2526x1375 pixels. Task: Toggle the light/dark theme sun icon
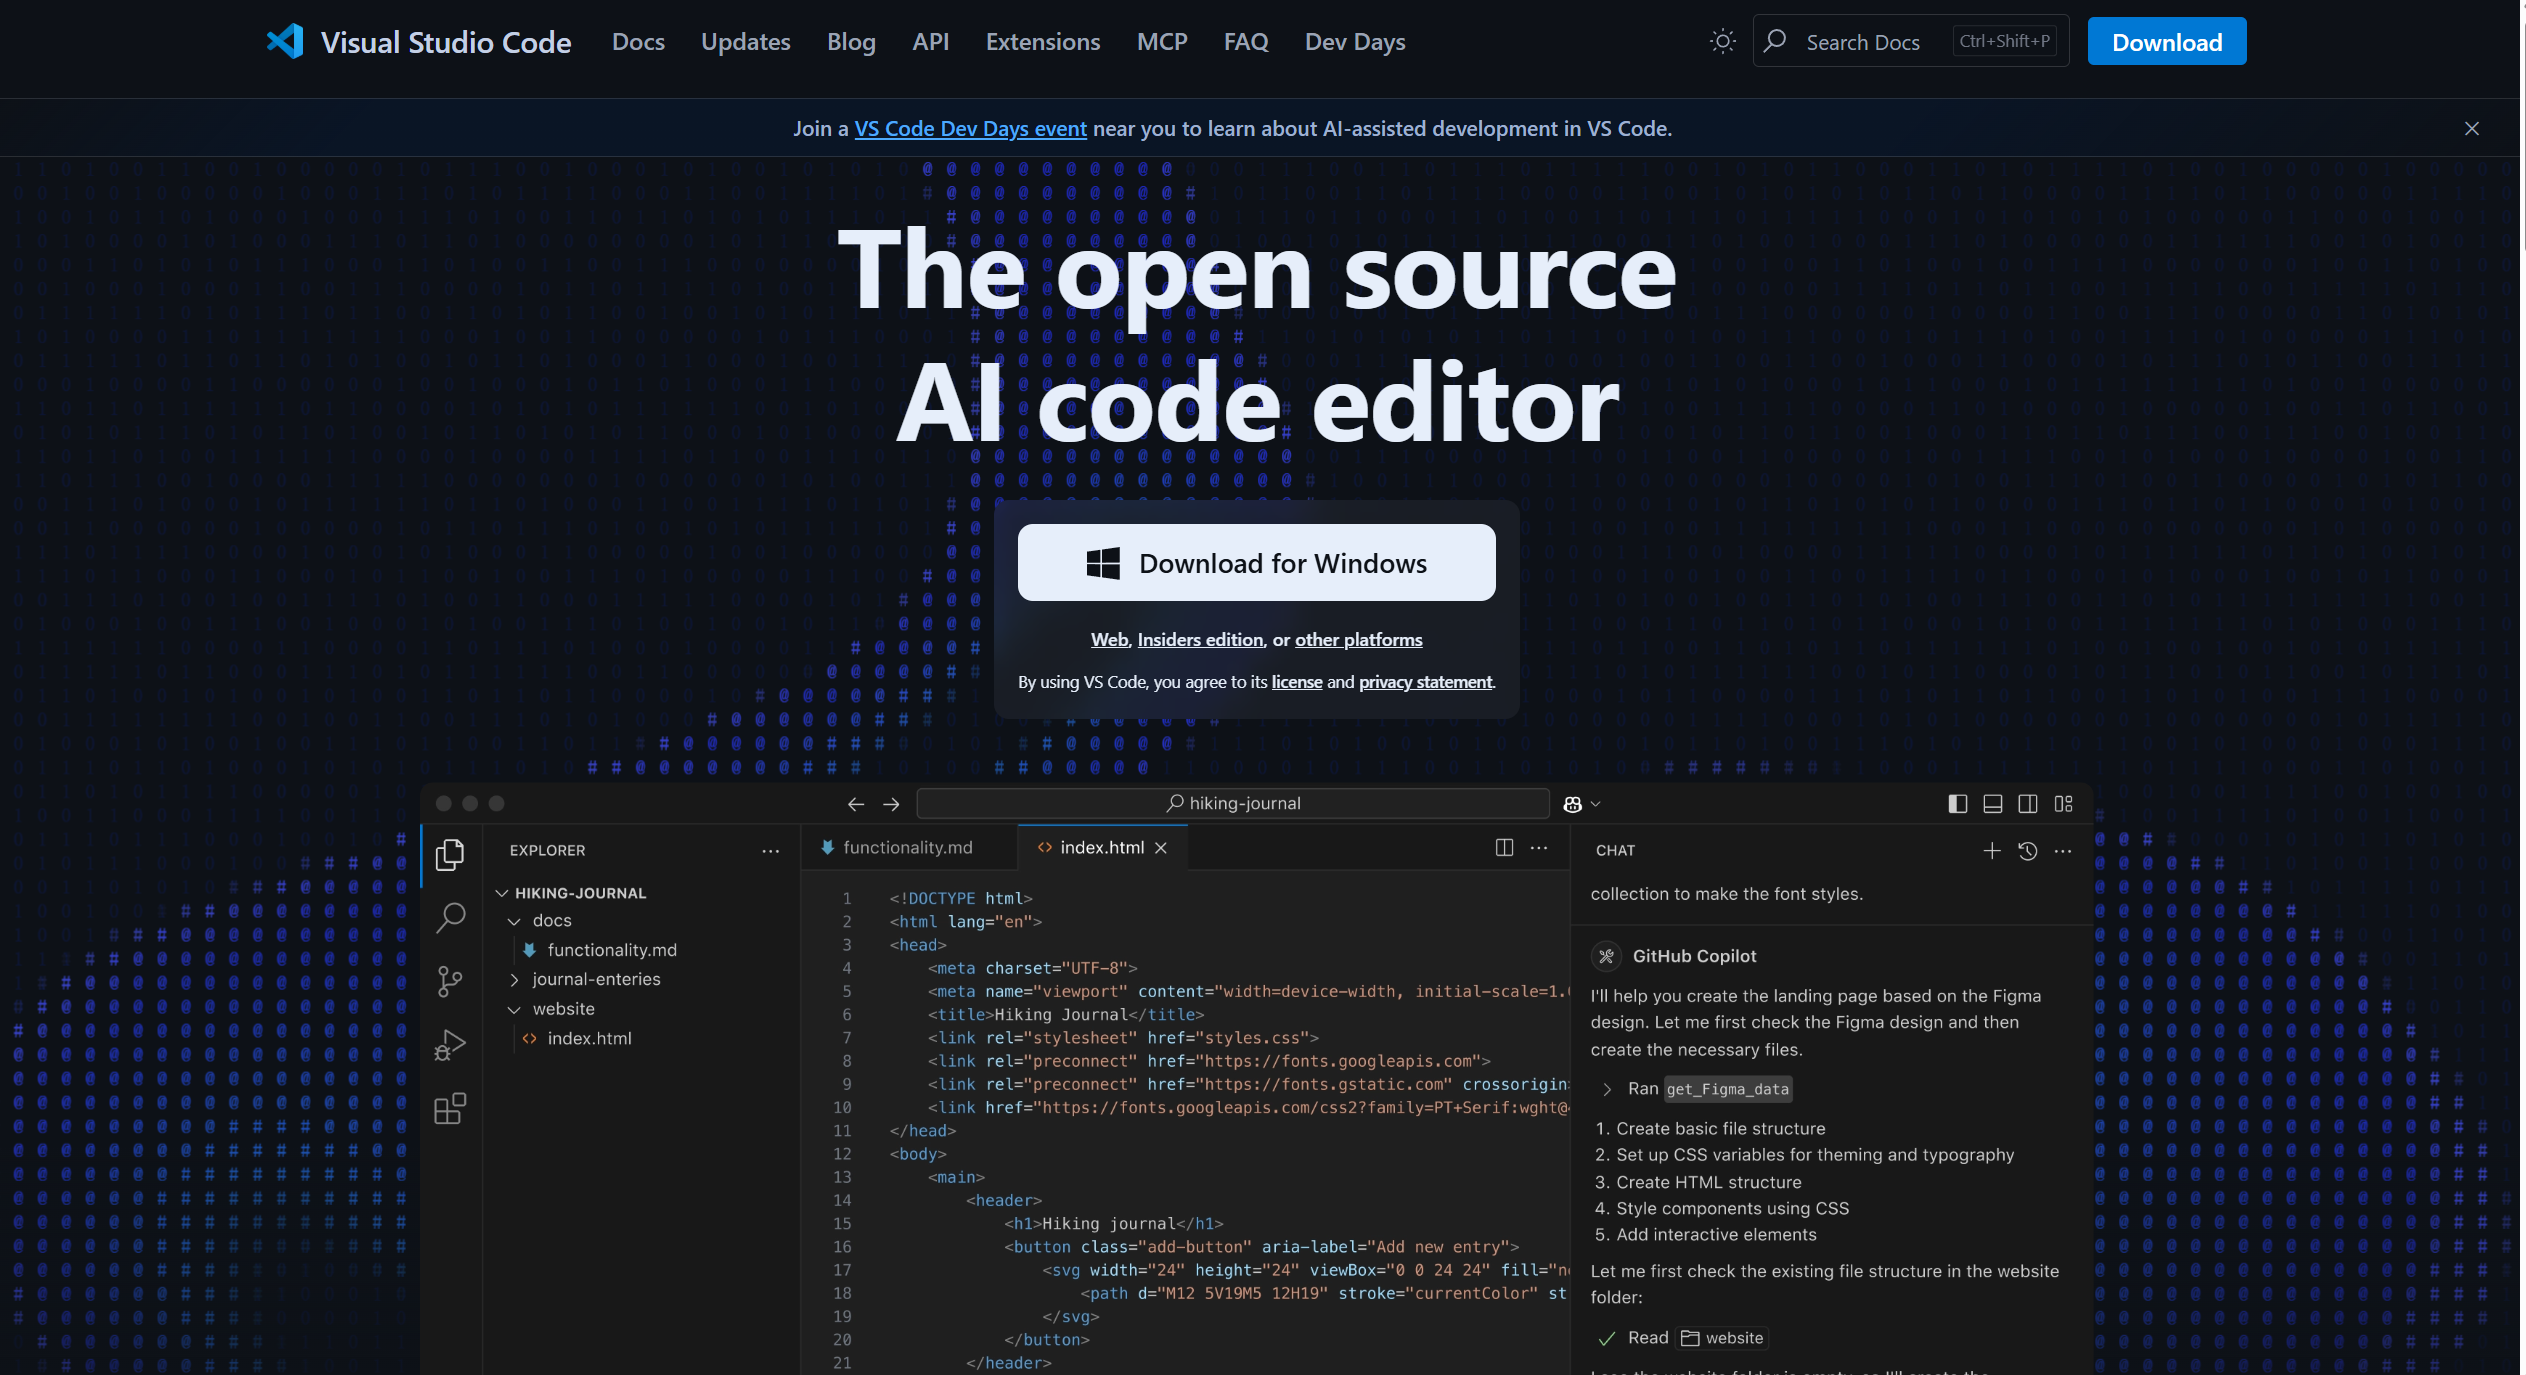pyautogui.click(x=1722, y=42)
